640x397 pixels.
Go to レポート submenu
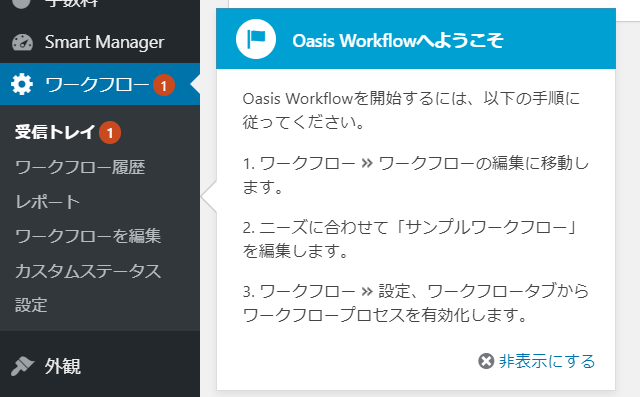[47, 202]
